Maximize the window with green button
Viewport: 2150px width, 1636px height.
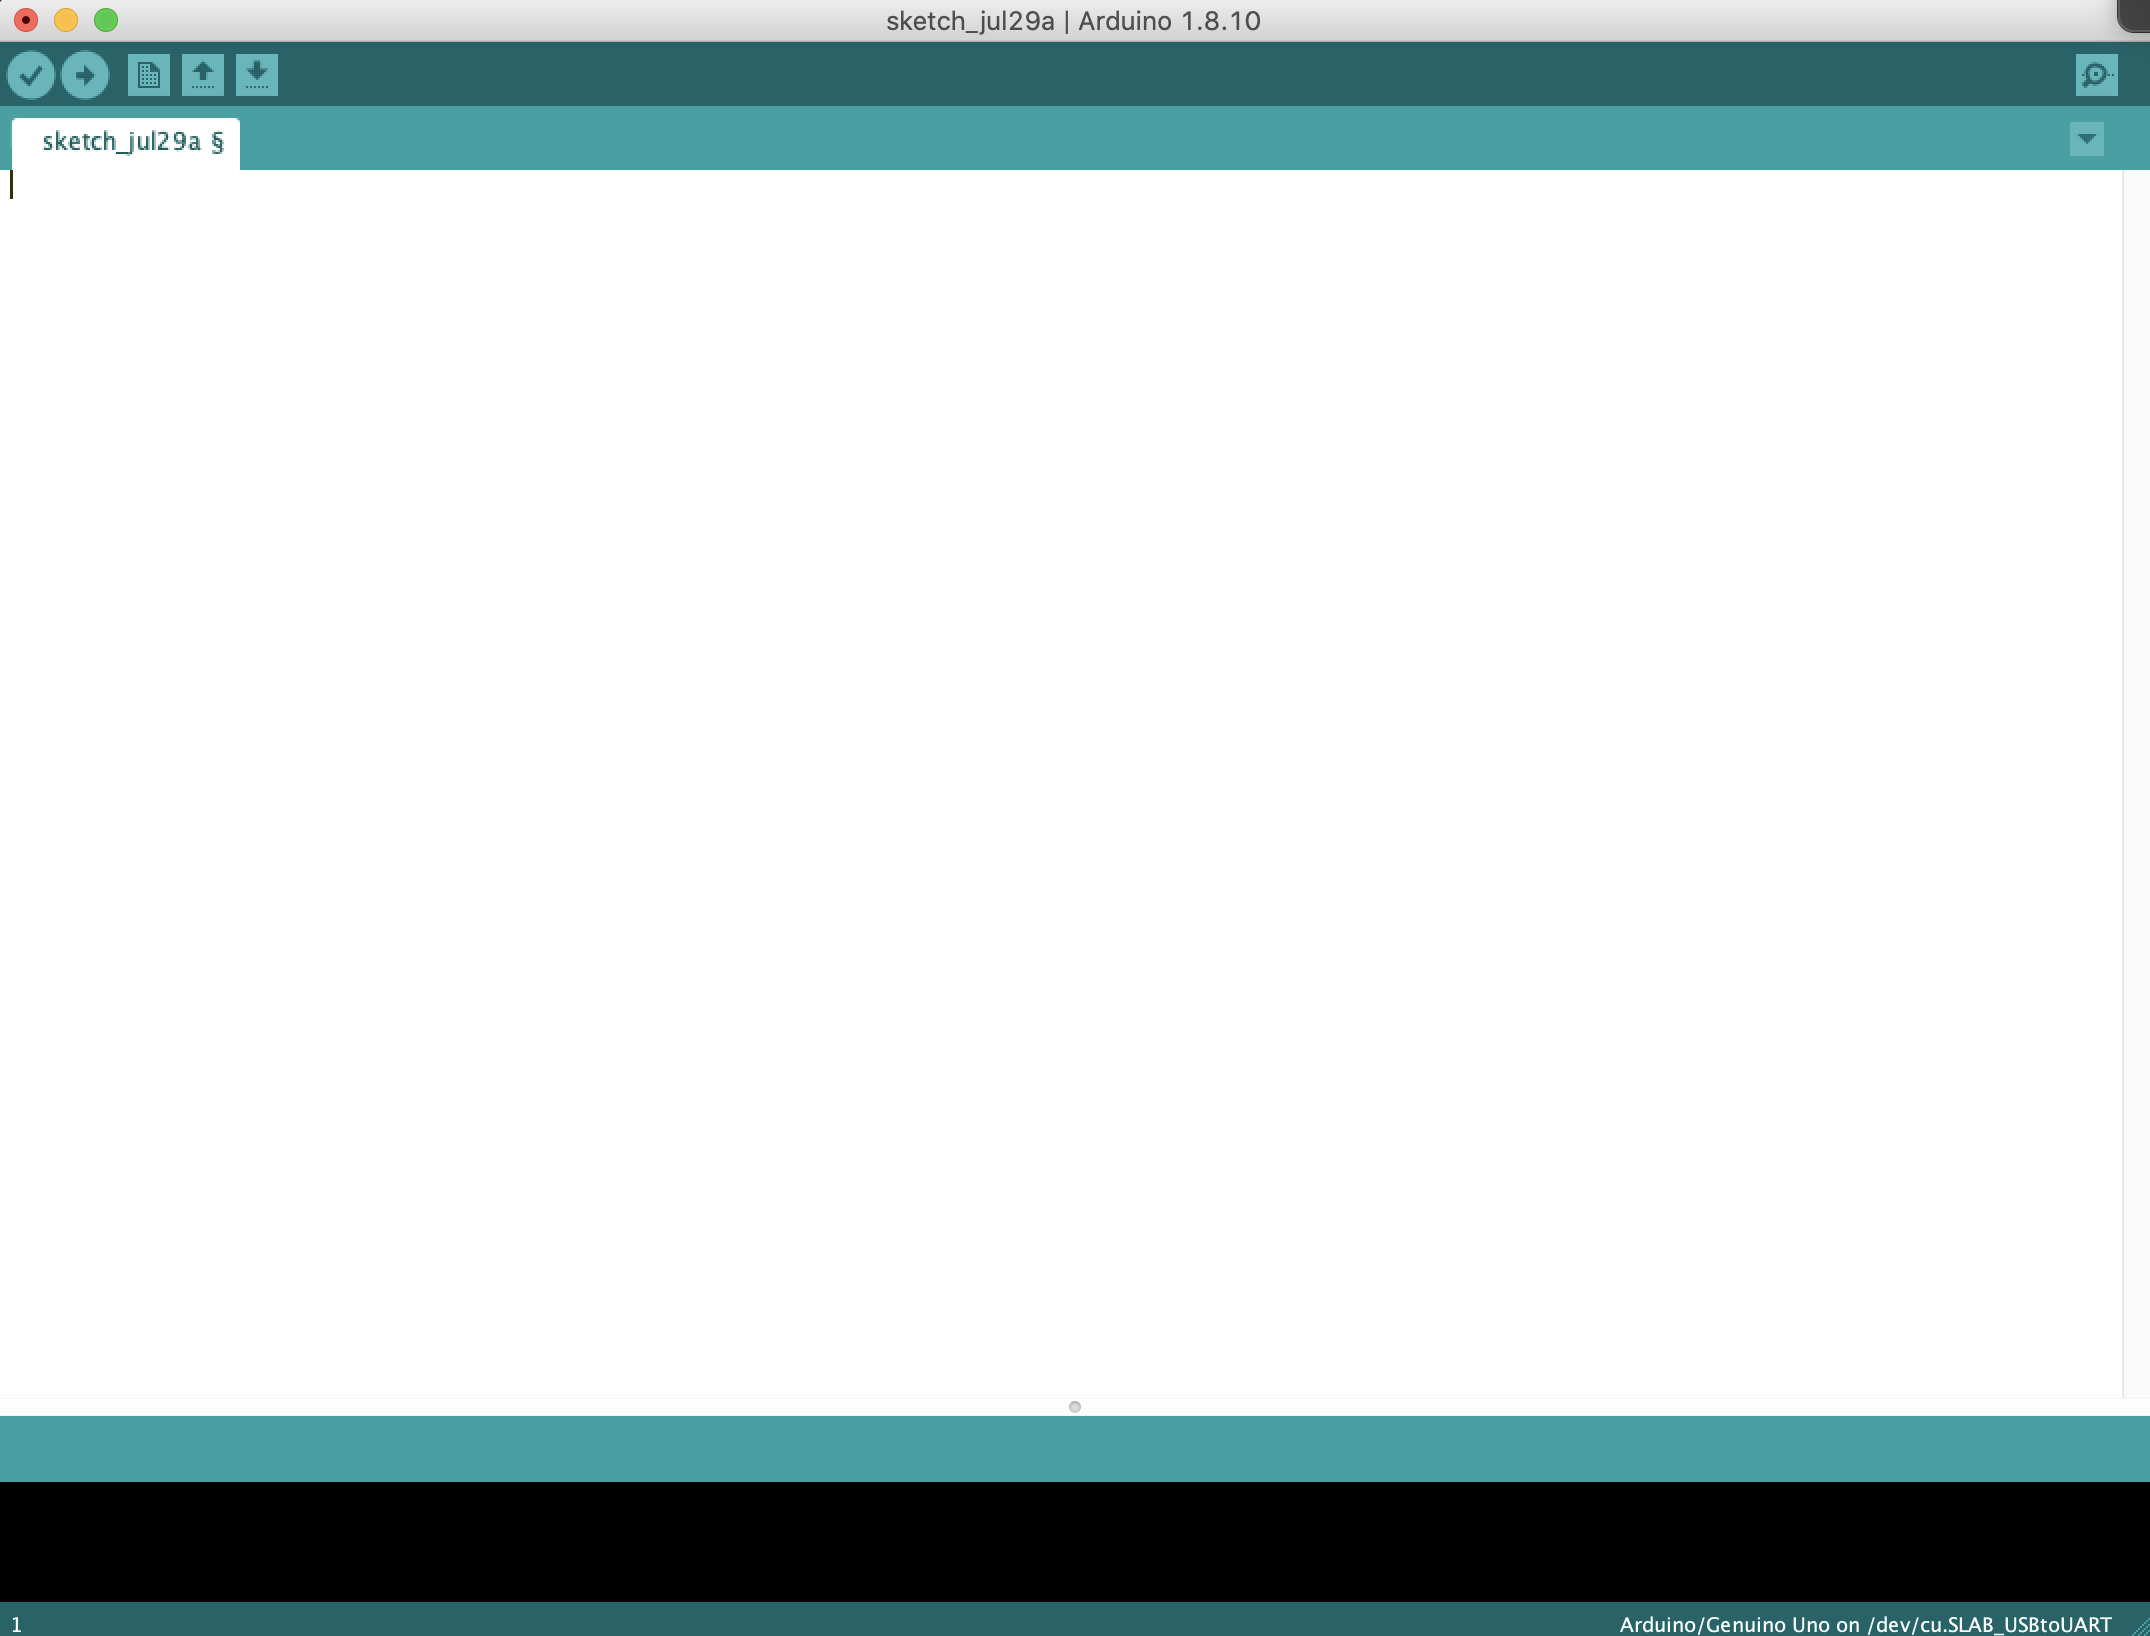coord(106,20)
